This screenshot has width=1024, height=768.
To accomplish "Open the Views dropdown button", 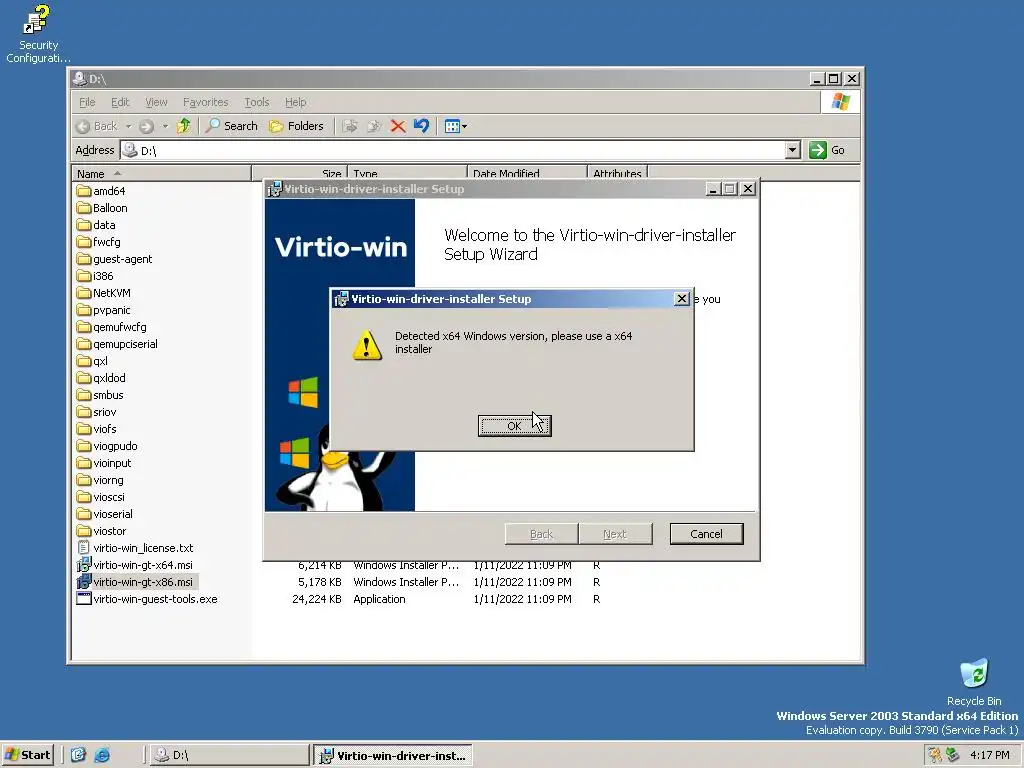I will [x=455, y=126].
